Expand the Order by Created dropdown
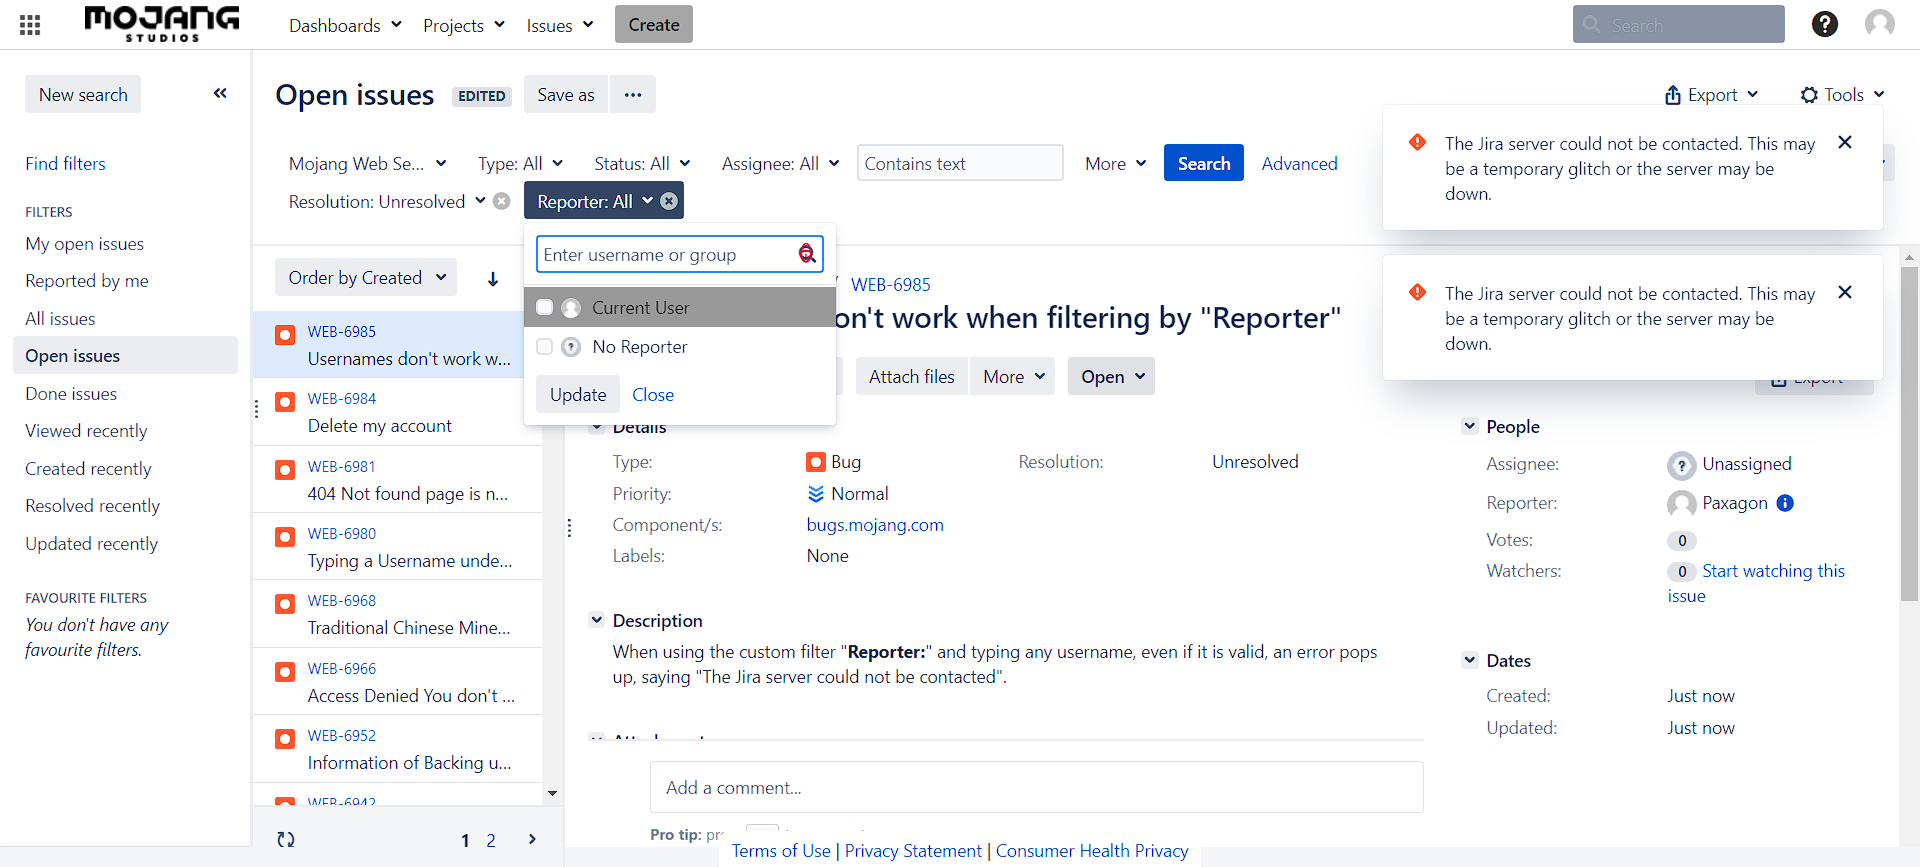 [366, 278]
